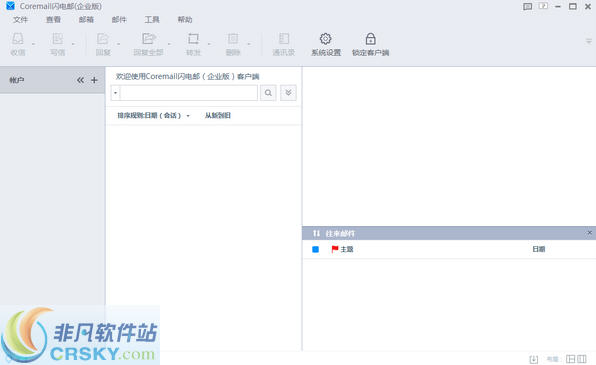
Task: Open the 删除 dropdown arrow
Action: click(249, 44)
